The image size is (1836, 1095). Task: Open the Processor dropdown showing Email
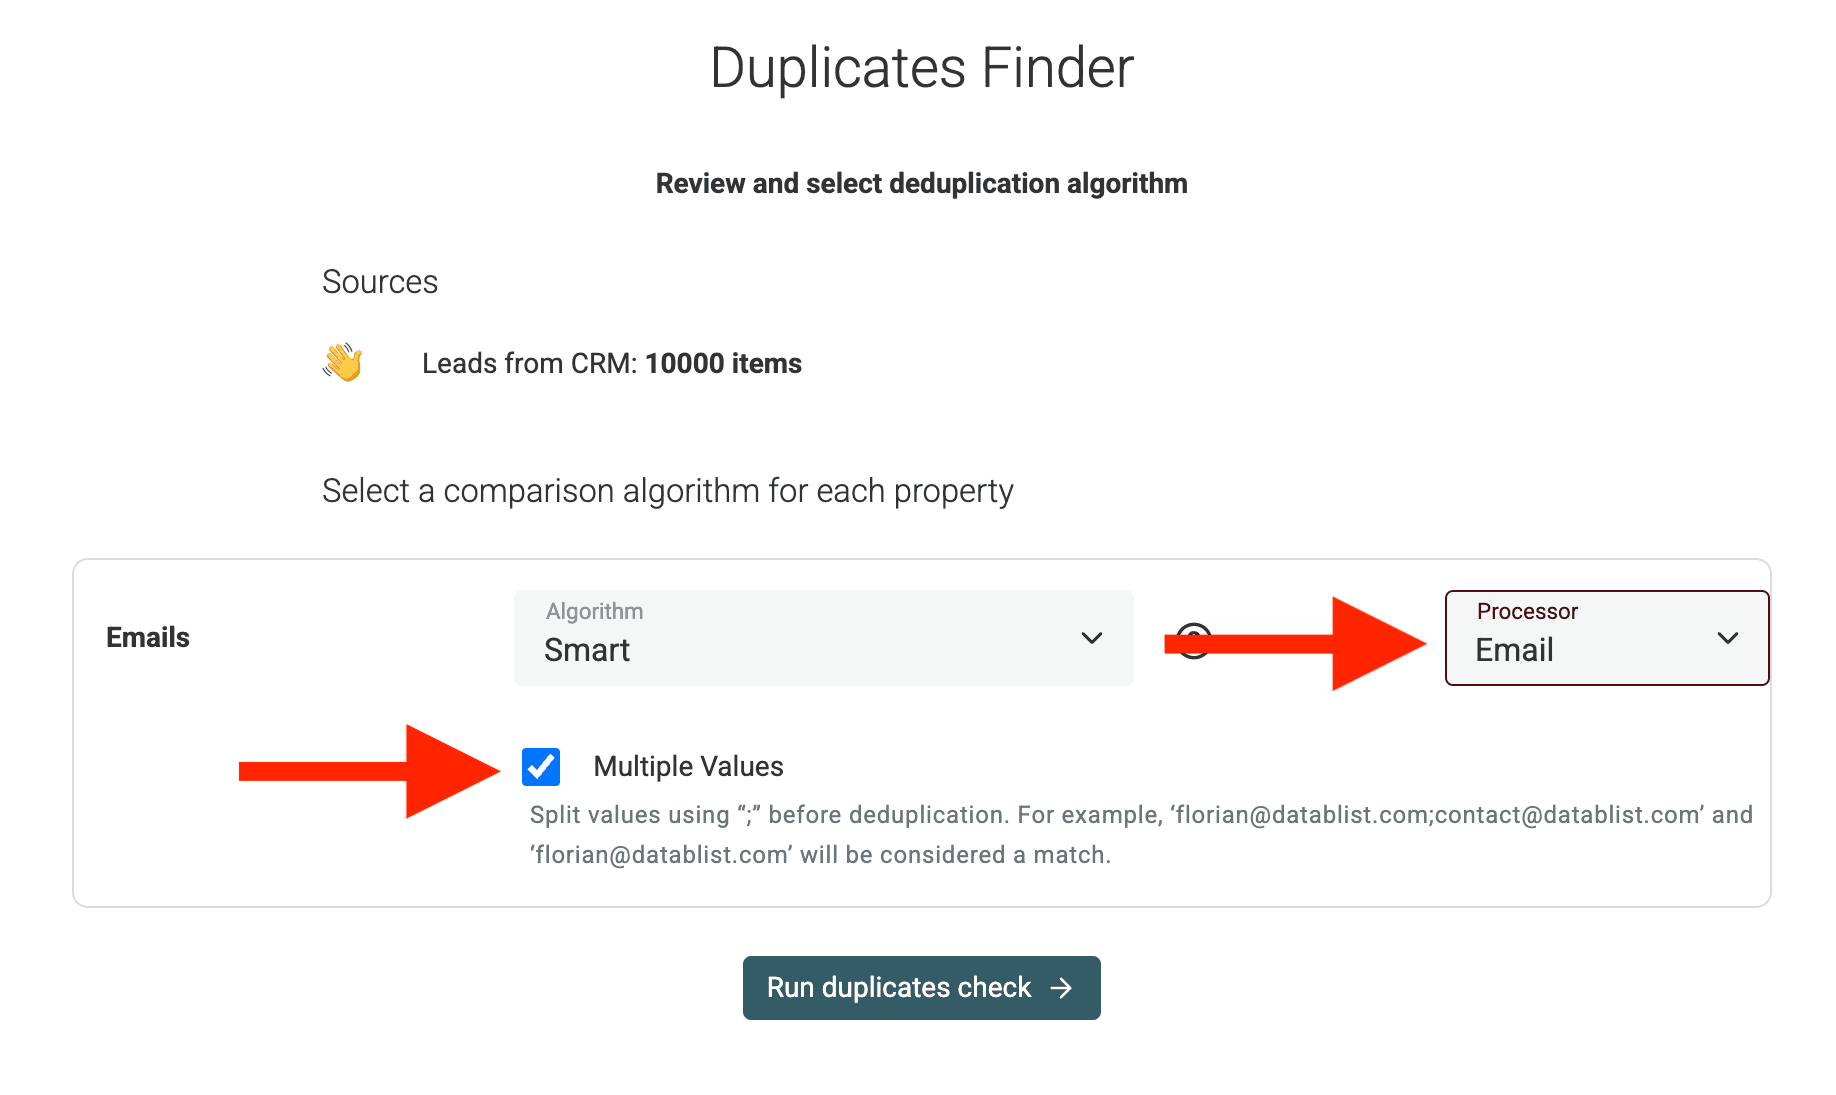[x=1605, y=638]
